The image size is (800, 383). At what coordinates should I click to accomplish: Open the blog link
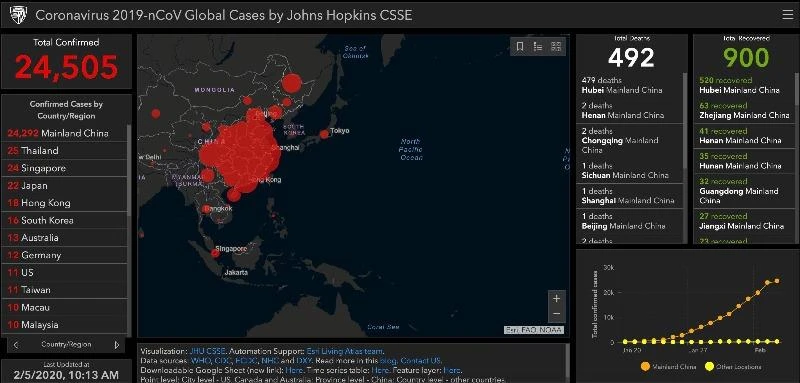pos(388,361)
